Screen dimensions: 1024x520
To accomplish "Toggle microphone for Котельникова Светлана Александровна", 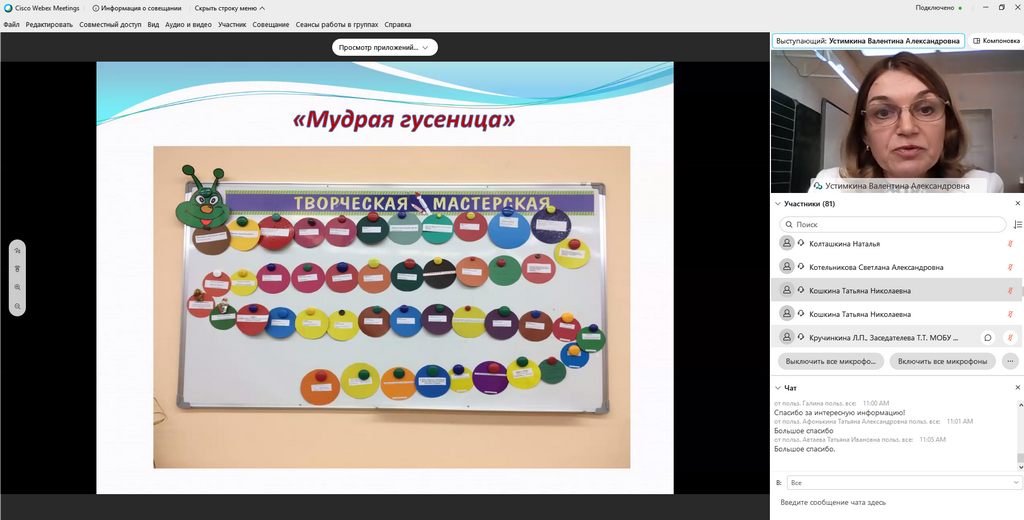I will point(1010,267).
